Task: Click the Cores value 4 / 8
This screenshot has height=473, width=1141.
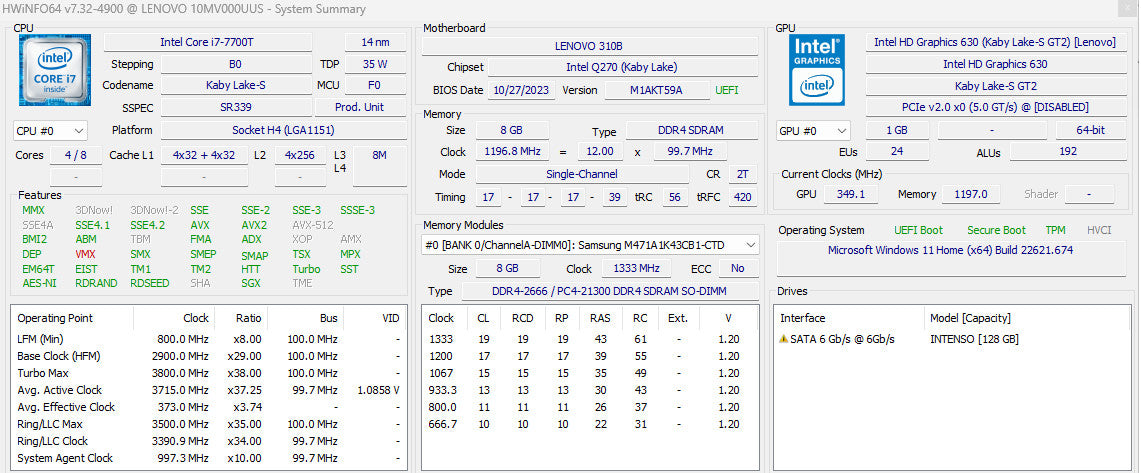Action: click(76, 155)
